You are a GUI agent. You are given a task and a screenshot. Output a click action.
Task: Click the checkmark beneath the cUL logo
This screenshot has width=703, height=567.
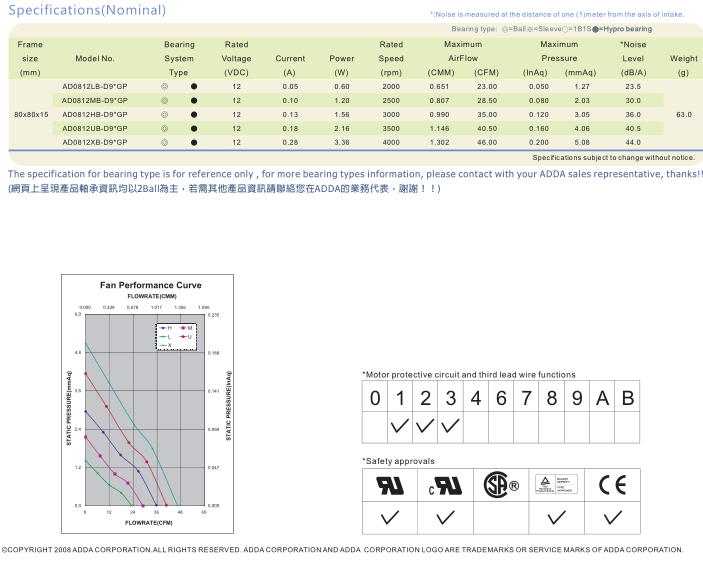pos(446,517)
